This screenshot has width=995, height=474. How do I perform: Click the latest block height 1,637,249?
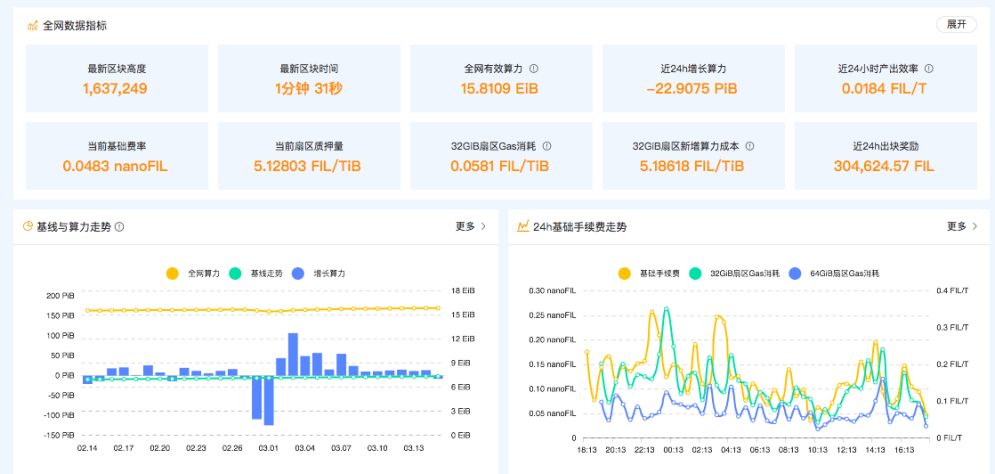tap(116, 89)
